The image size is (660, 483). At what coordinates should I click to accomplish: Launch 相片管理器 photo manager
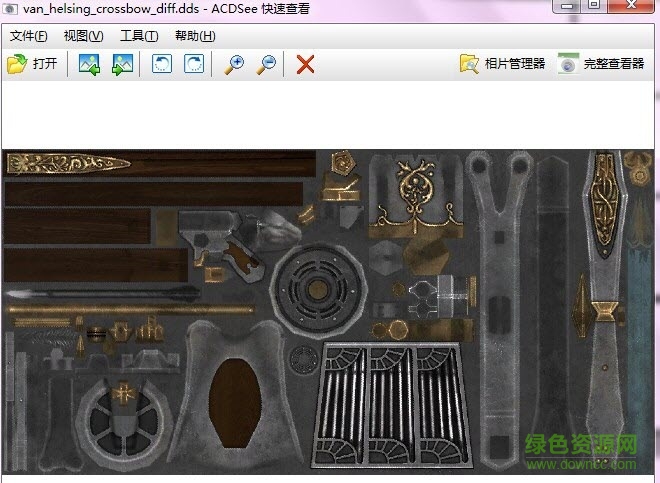[x=502, y=64]
